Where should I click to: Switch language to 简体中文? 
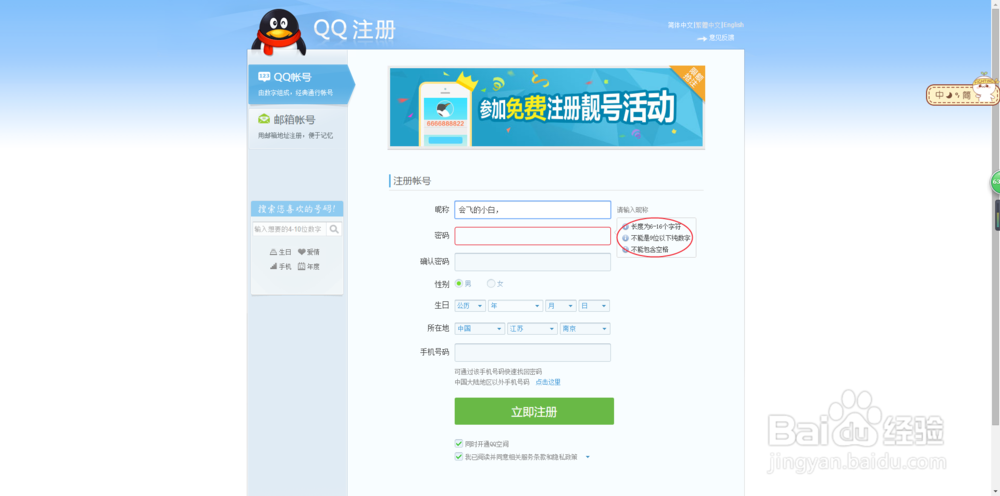pyautogui.click(x=680, y=25)
